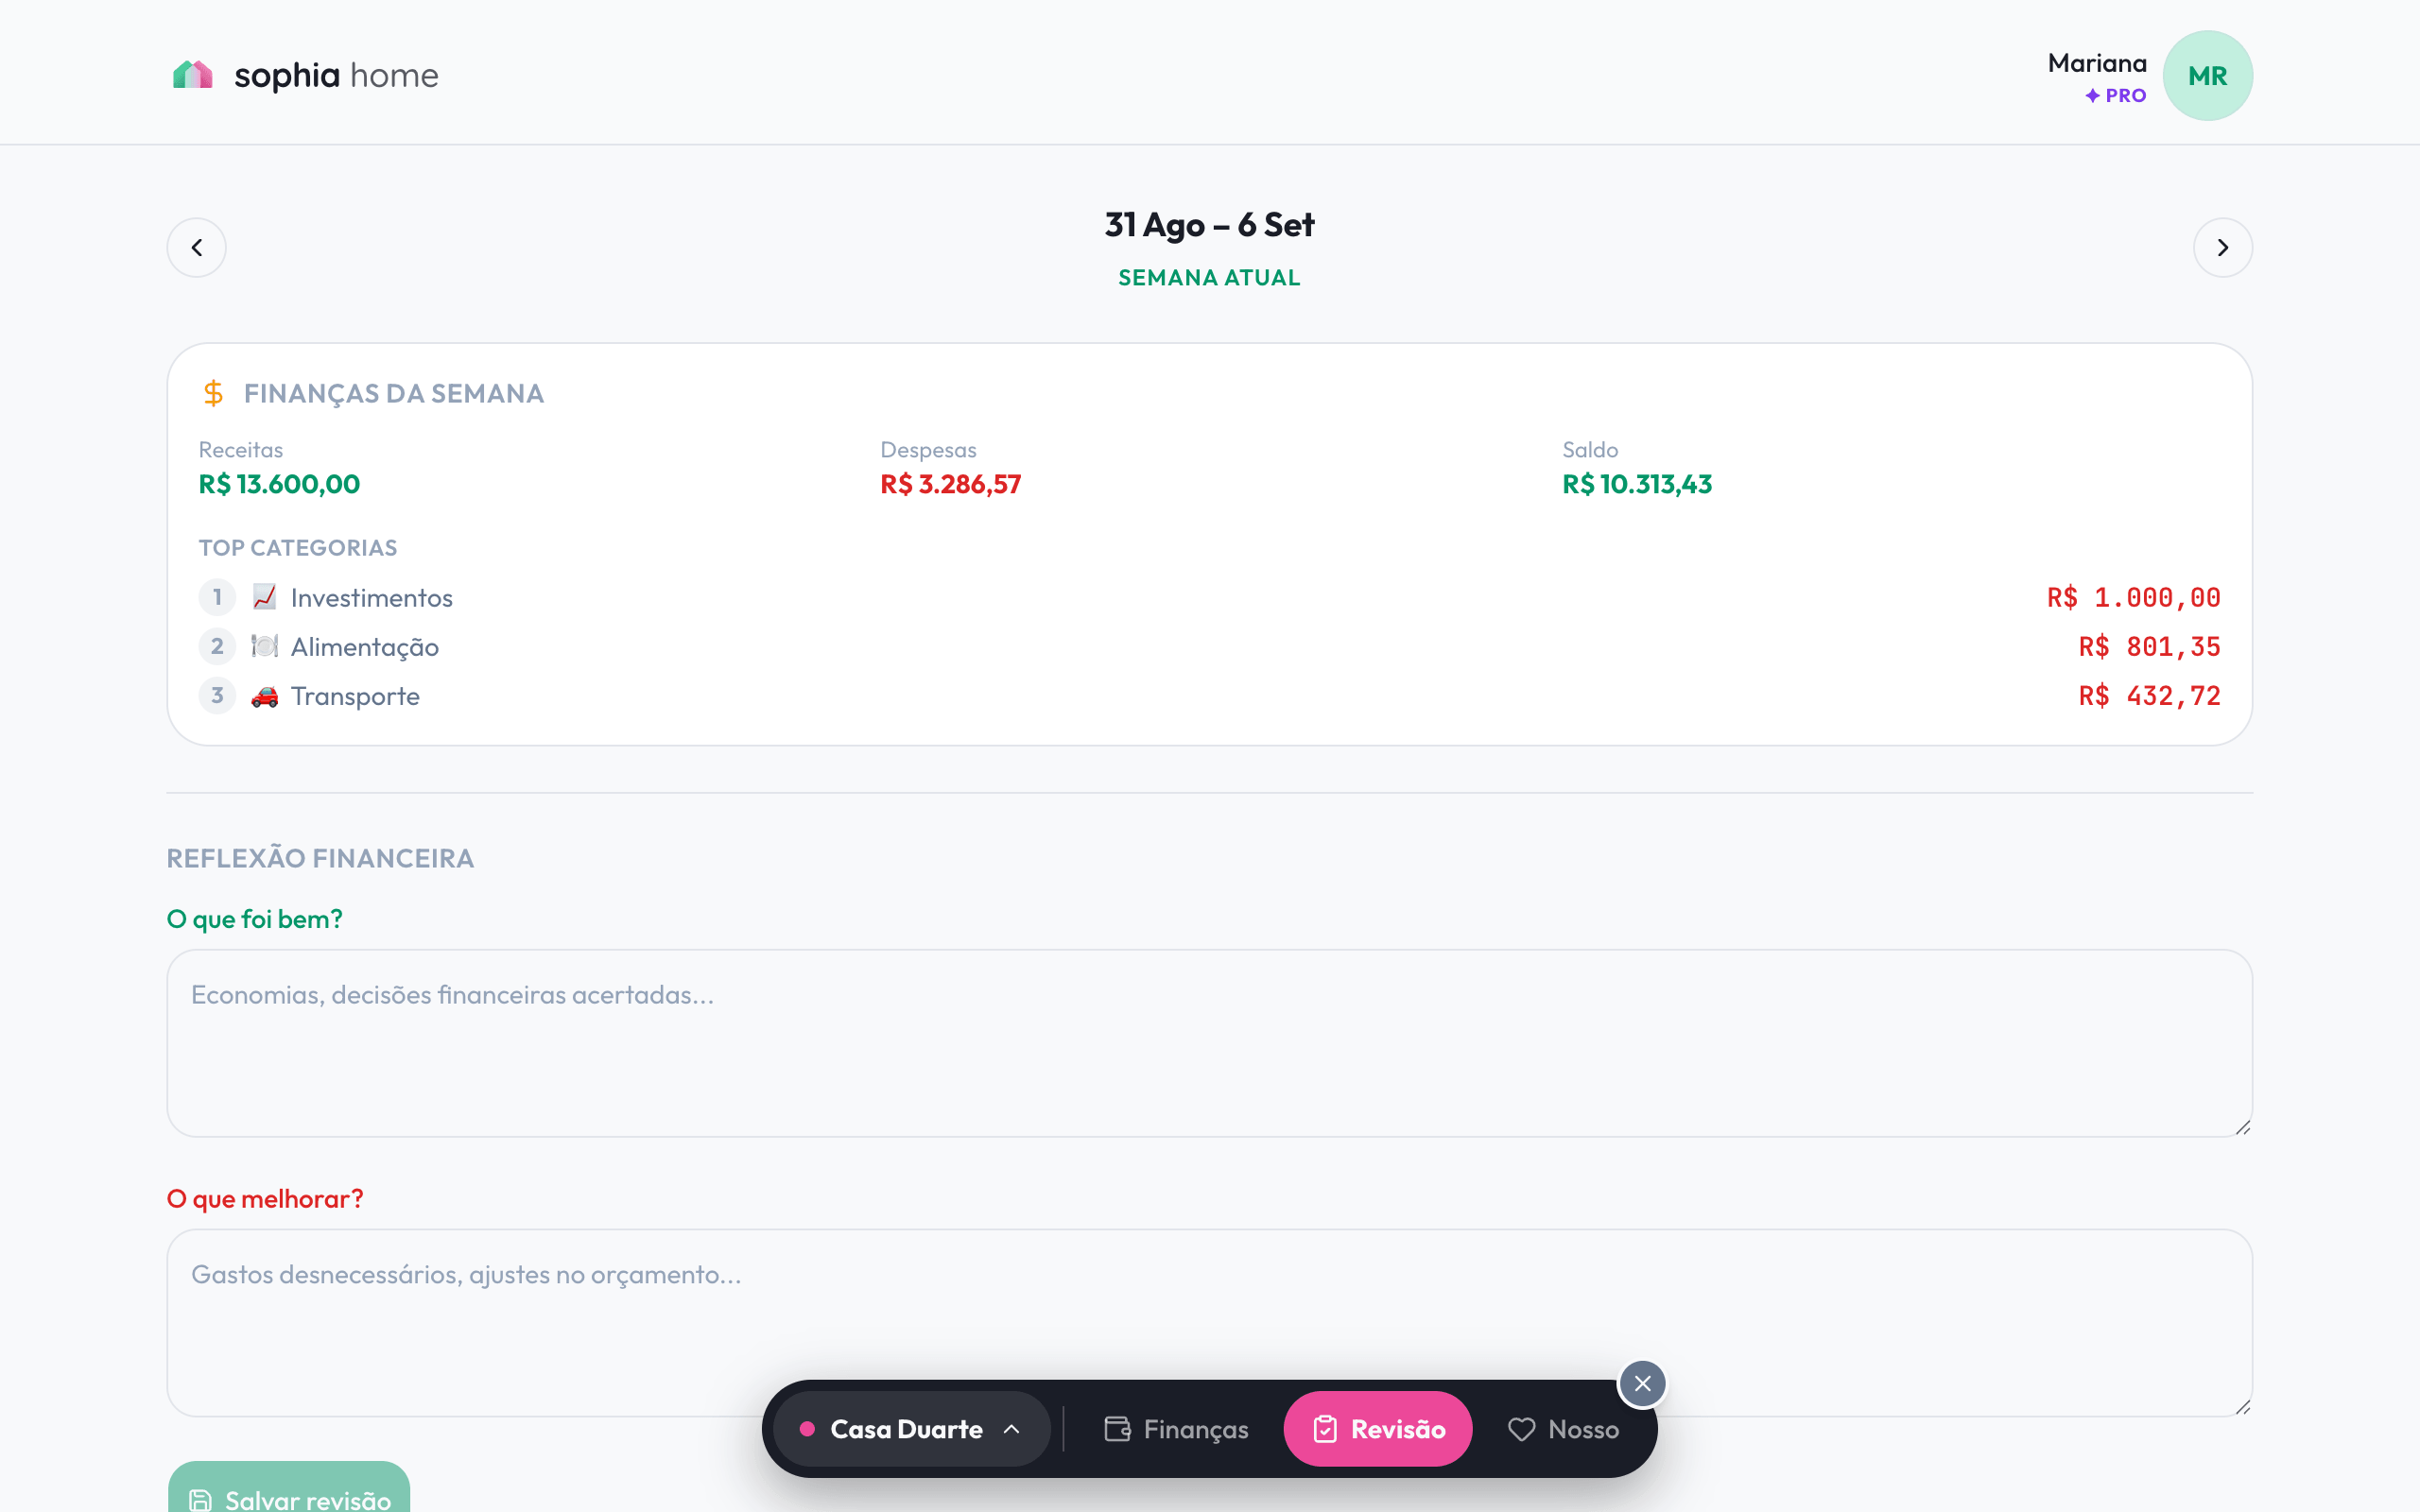Advance to next week with right chevron

pos(2222,247)
